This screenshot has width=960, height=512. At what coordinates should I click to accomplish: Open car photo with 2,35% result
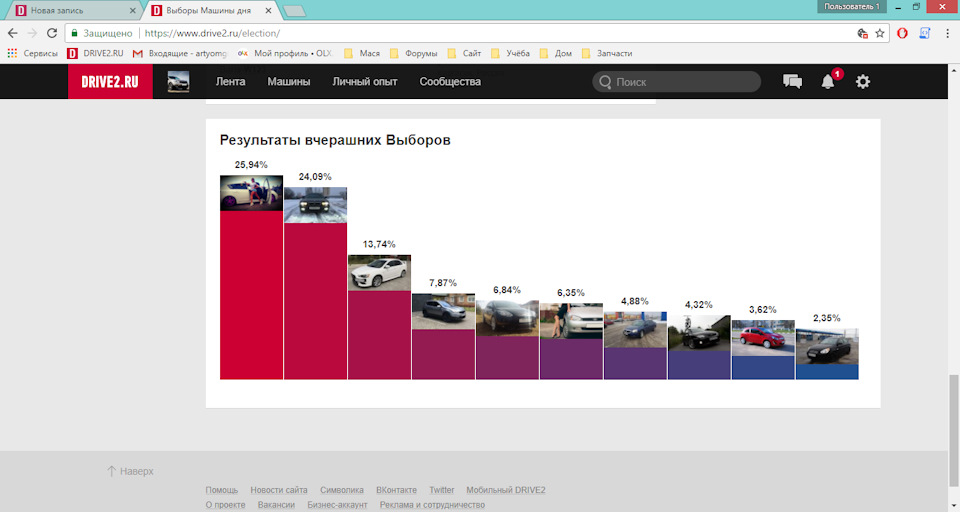827,346
